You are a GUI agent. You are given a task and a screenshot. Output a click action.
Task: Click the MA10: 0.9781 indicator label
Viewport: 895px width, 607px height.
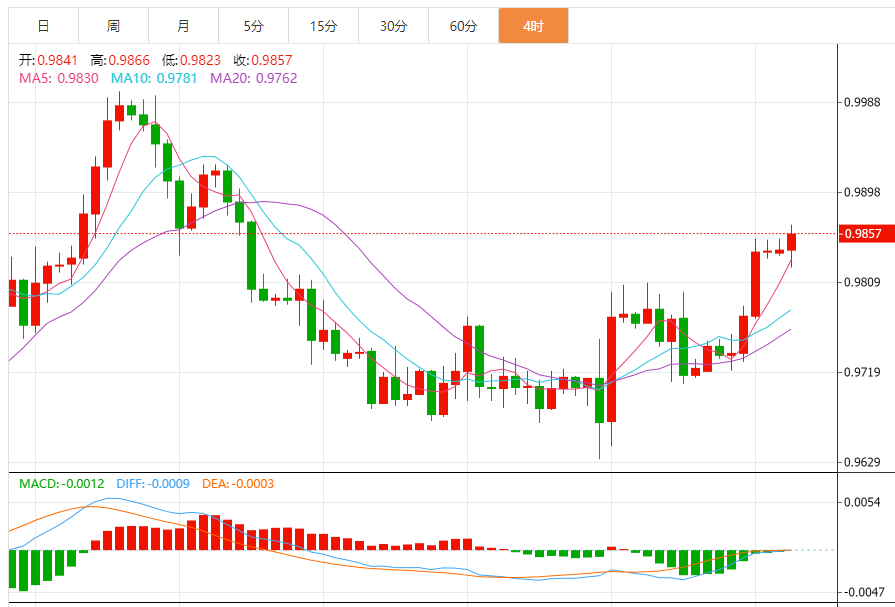[154, 78]
